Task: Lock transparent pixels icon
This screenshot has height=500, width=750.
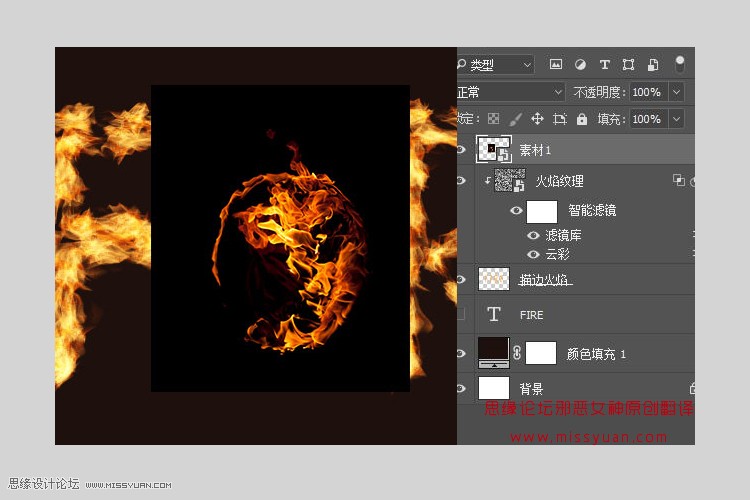Action: pyautogui.click(x=493, y=119)
